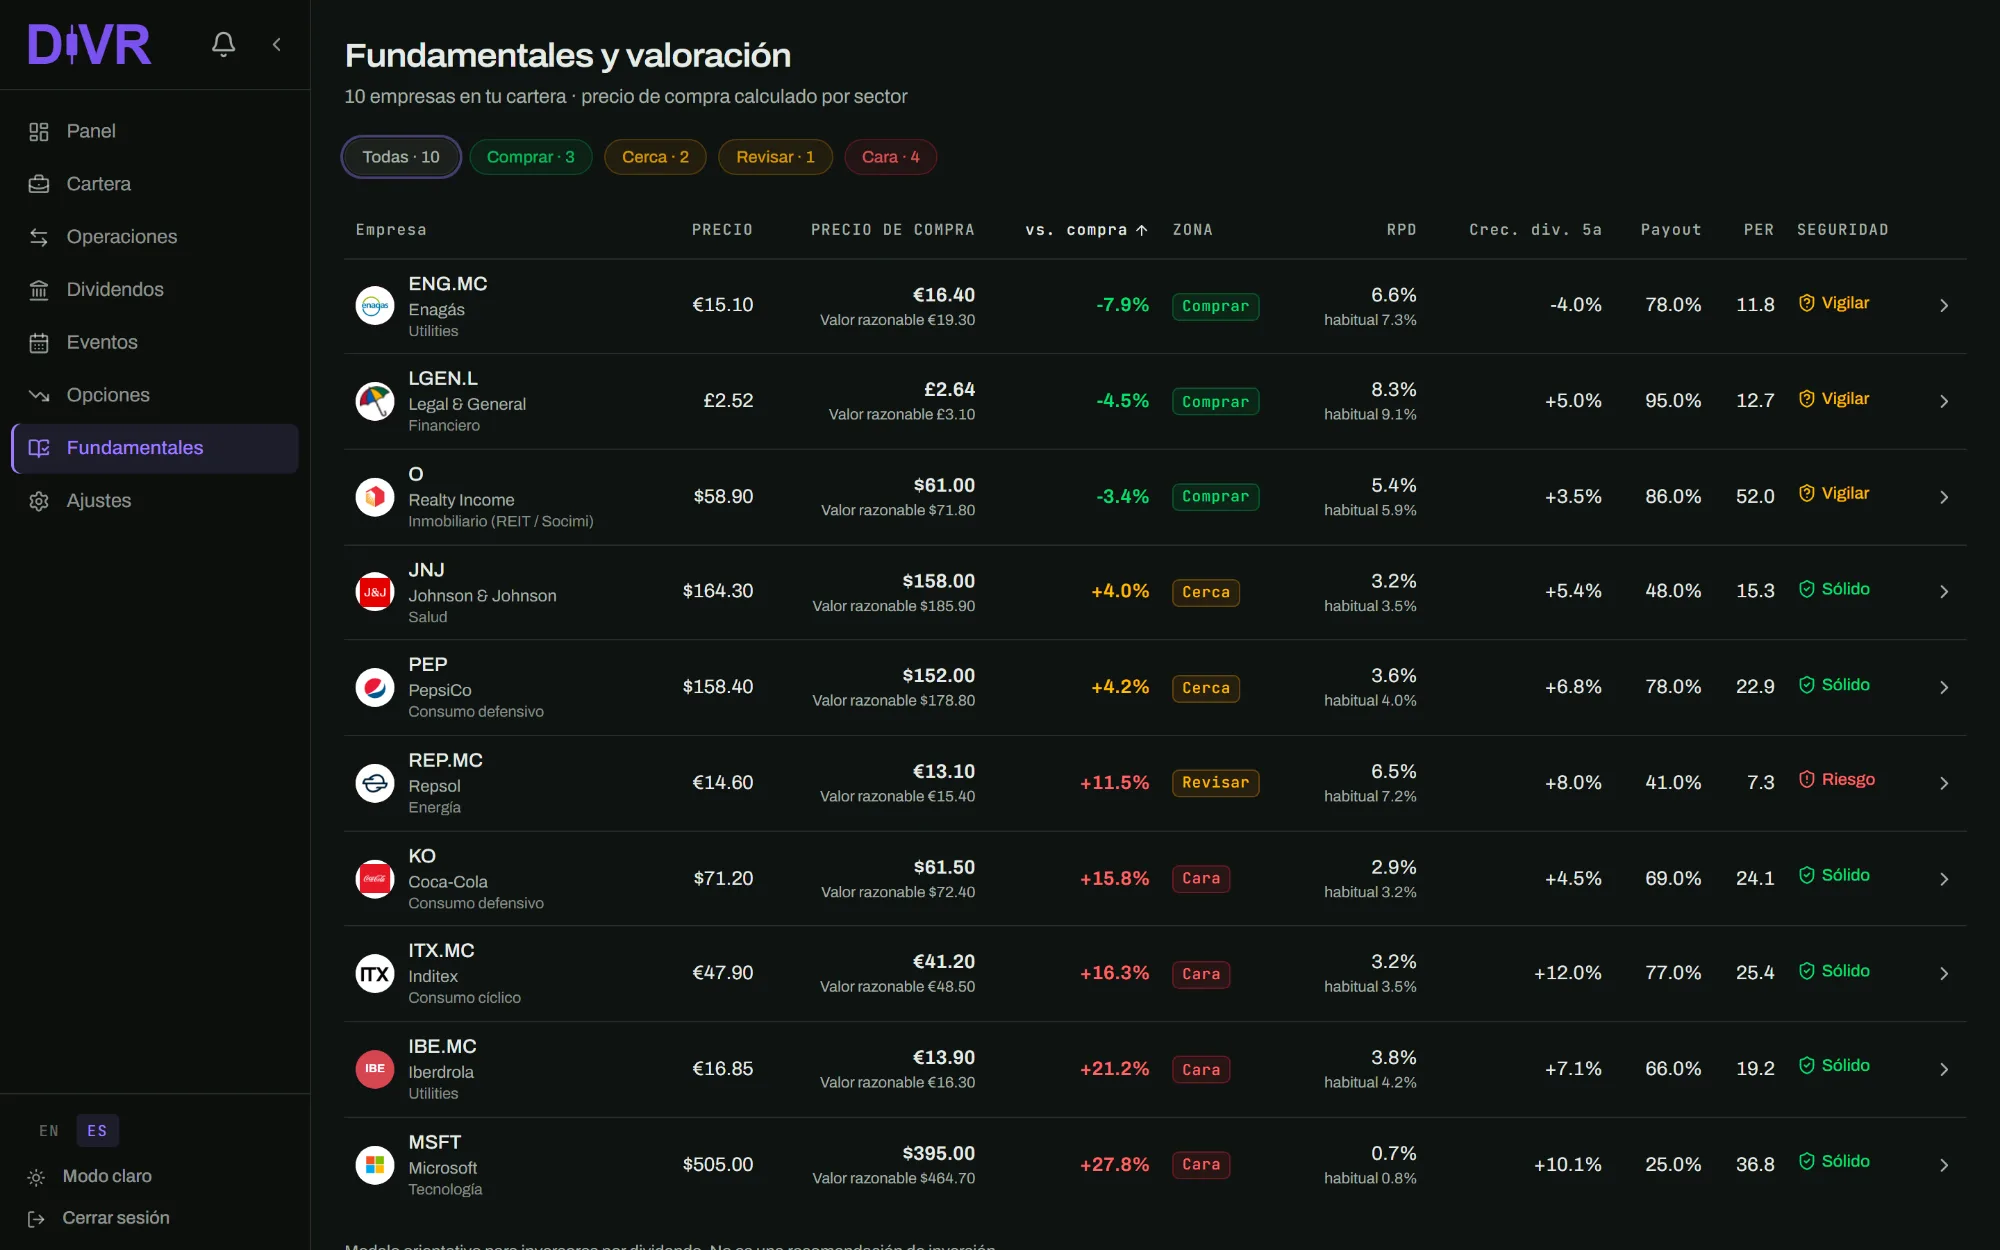Go to Cartera

(155, 184)
